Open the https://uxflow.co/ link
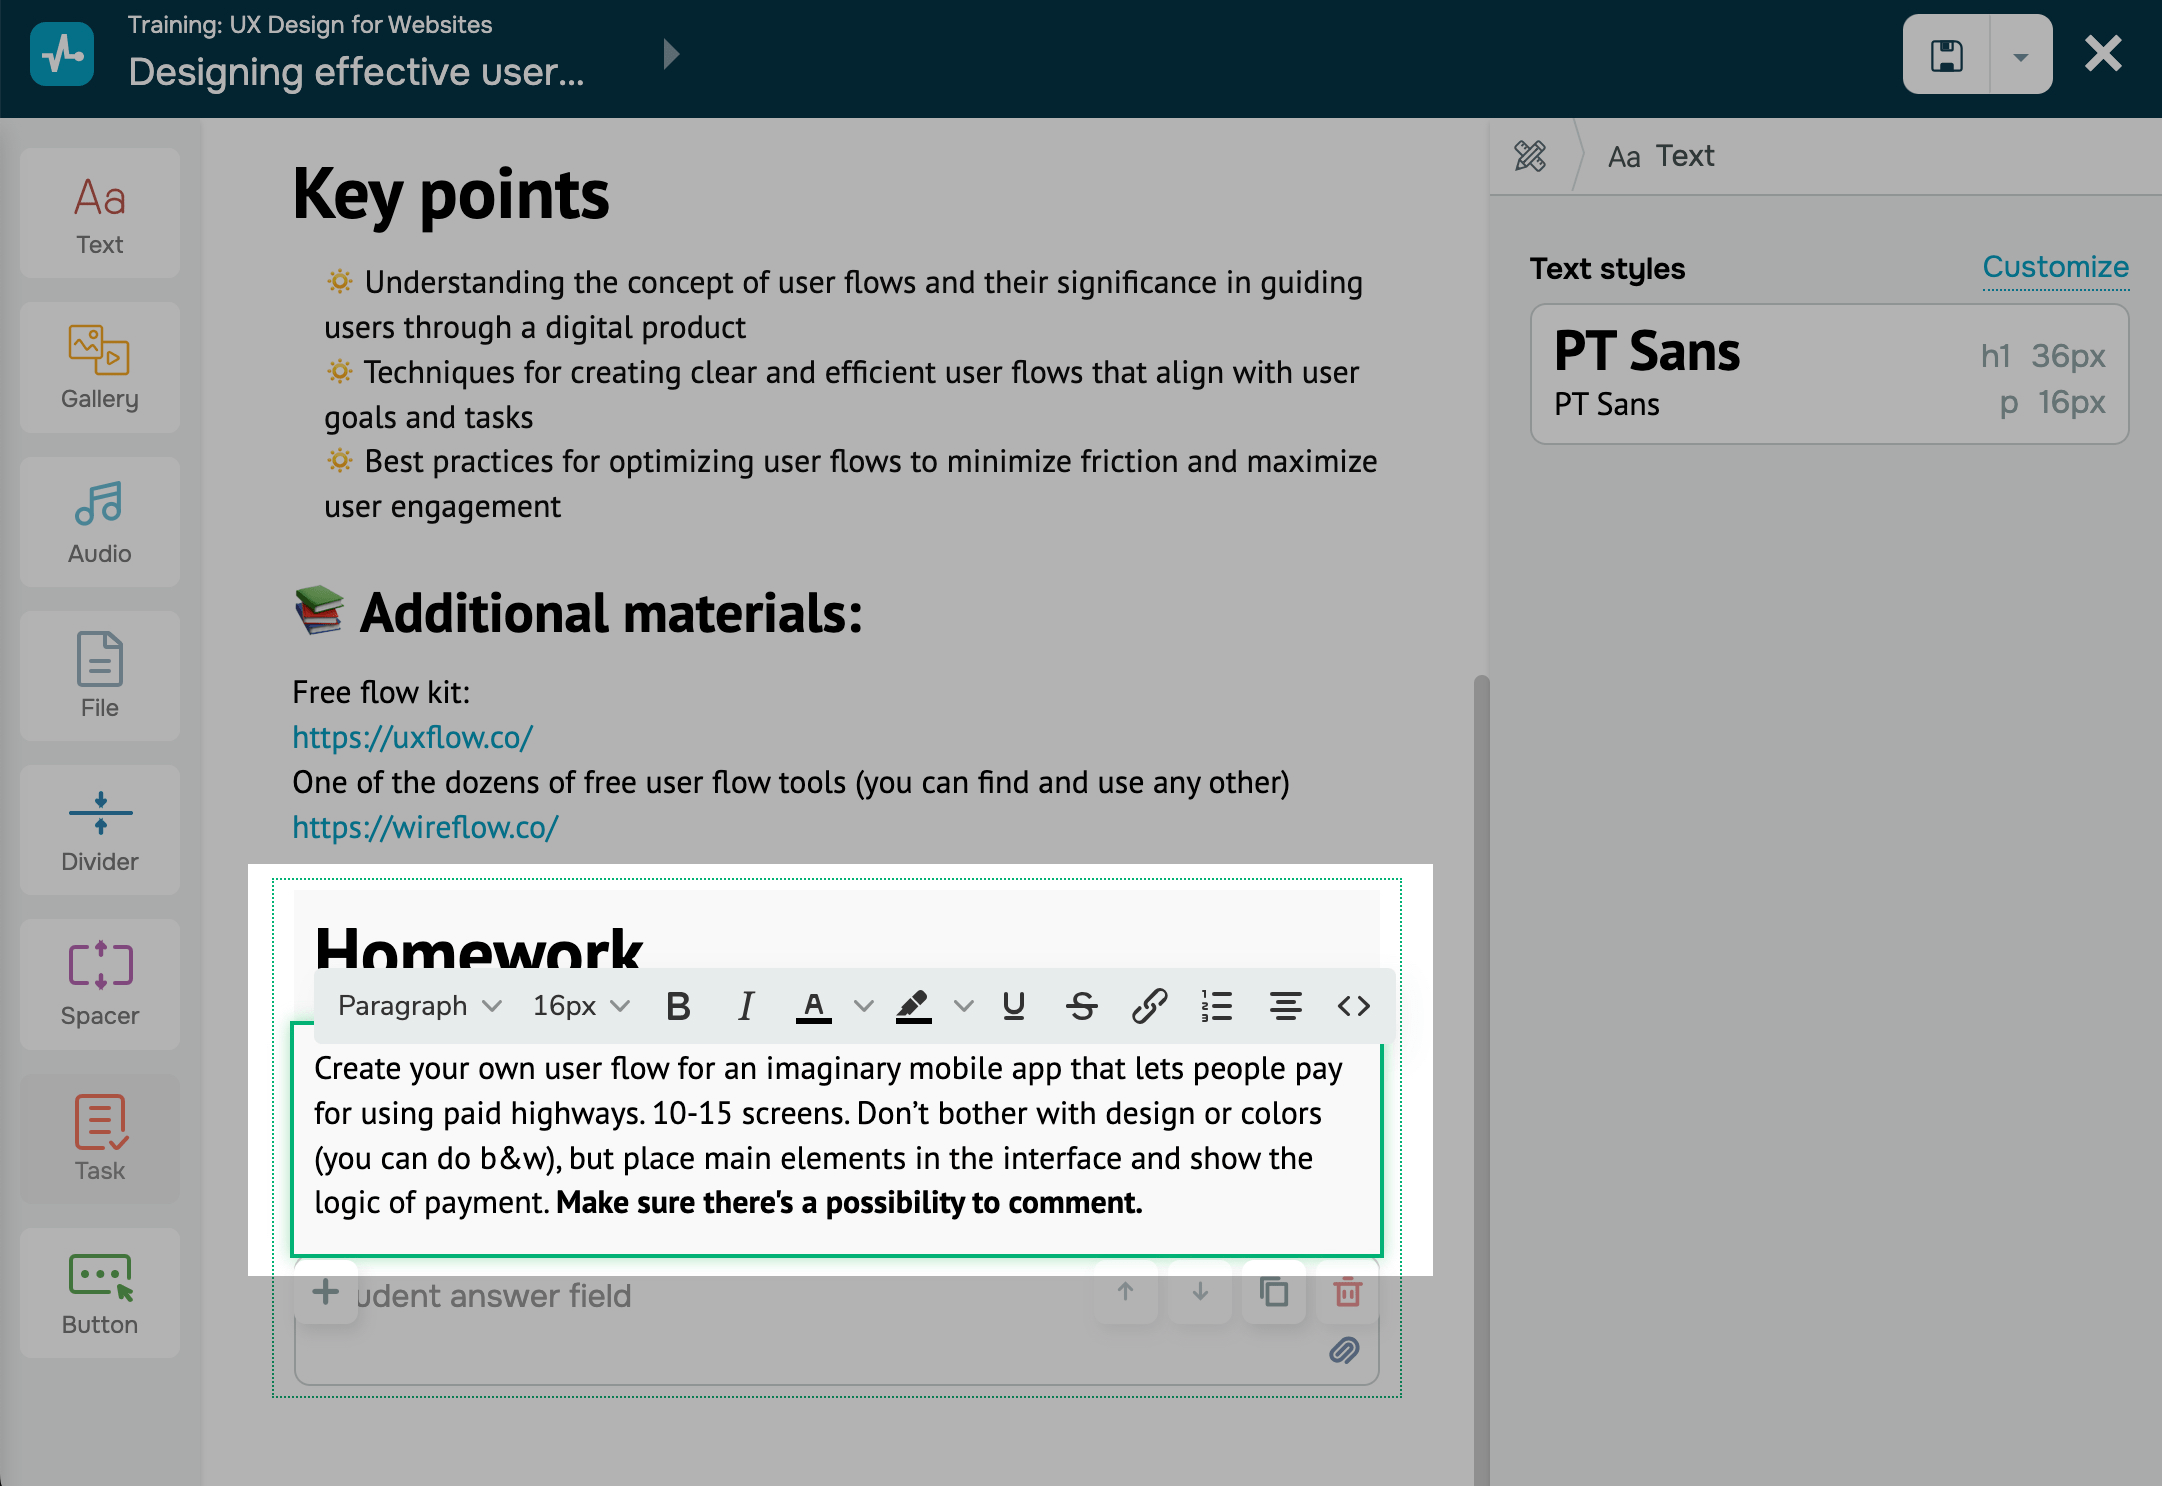The width and height of the screenshot is (2162, 1486). coord(412,737)
